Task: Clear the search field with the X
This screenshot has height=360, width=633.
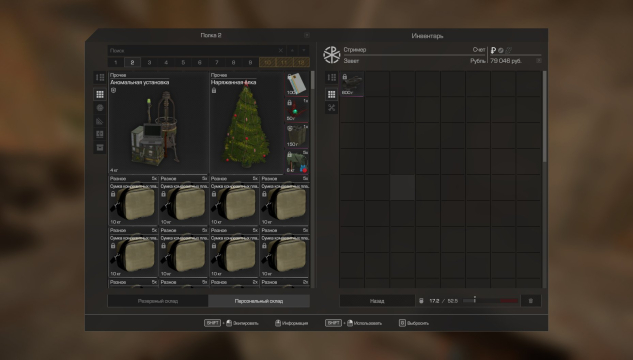Action: click(x=281, y=50)
